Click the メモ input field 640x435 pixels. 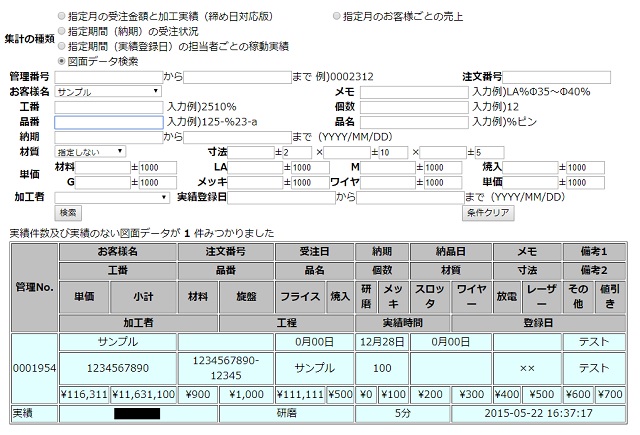[414, 92]
